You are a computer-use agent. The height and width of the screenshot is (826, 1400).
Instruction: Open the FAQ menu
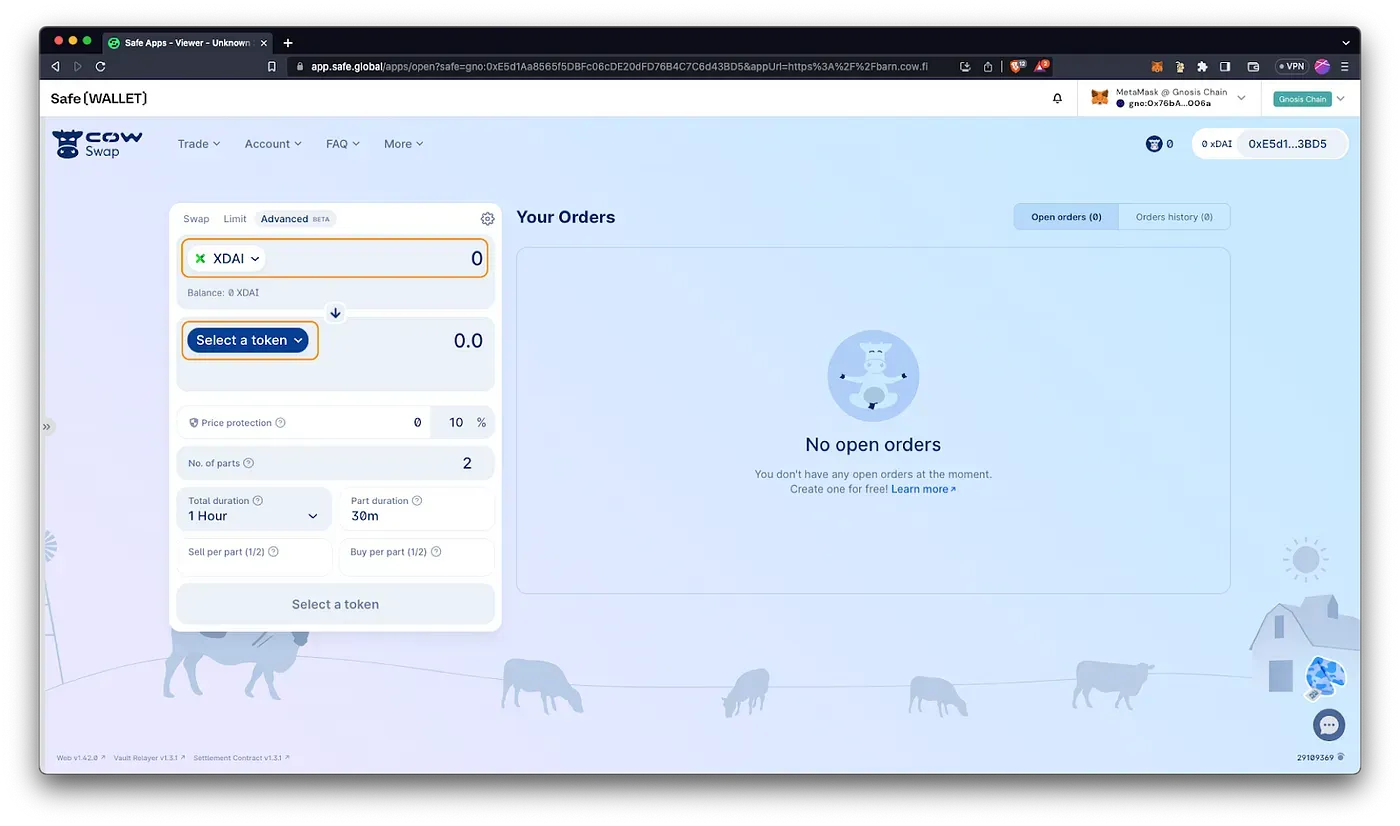pos(343,144)
